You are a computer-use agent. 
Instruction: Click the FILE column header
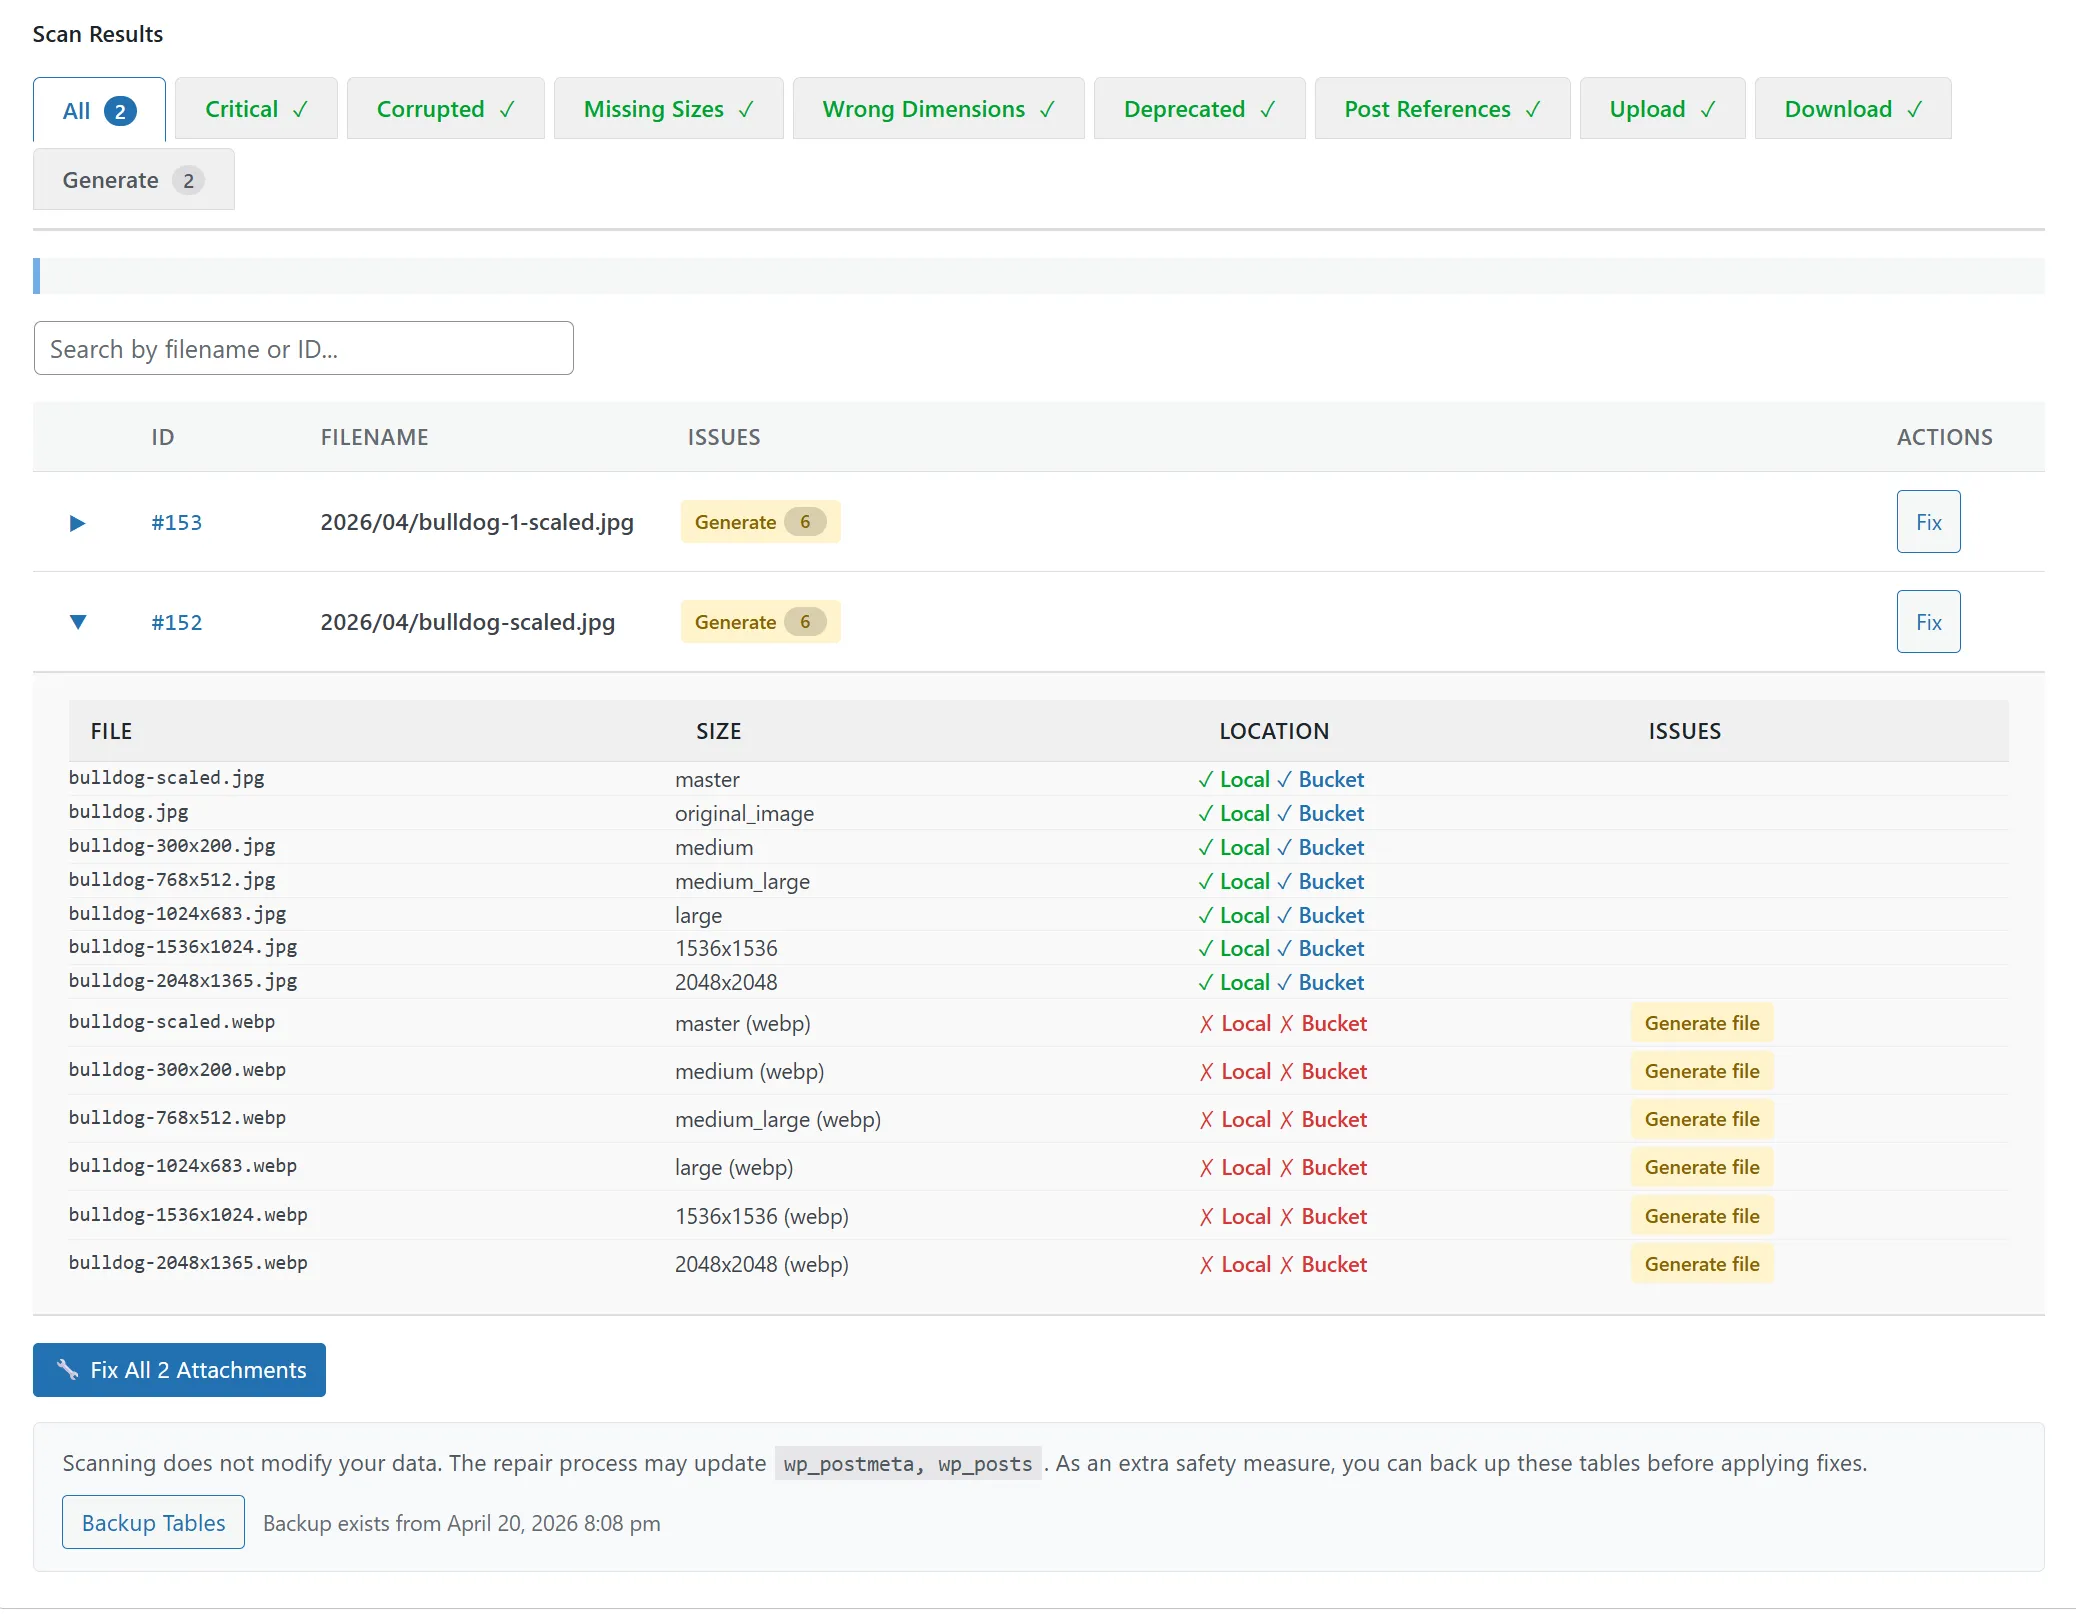point(111,731)
